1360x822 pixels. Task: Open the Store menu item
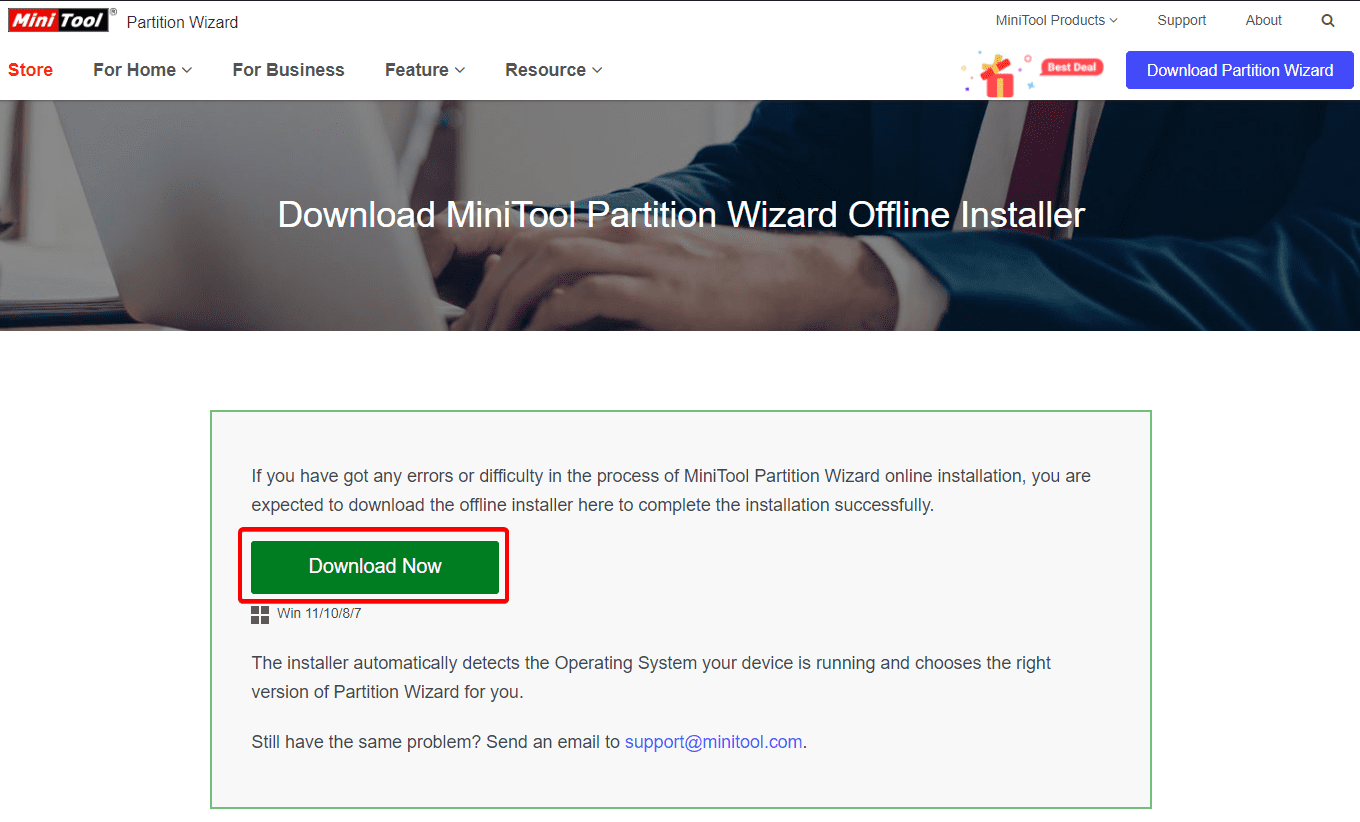tap(30, 70)
